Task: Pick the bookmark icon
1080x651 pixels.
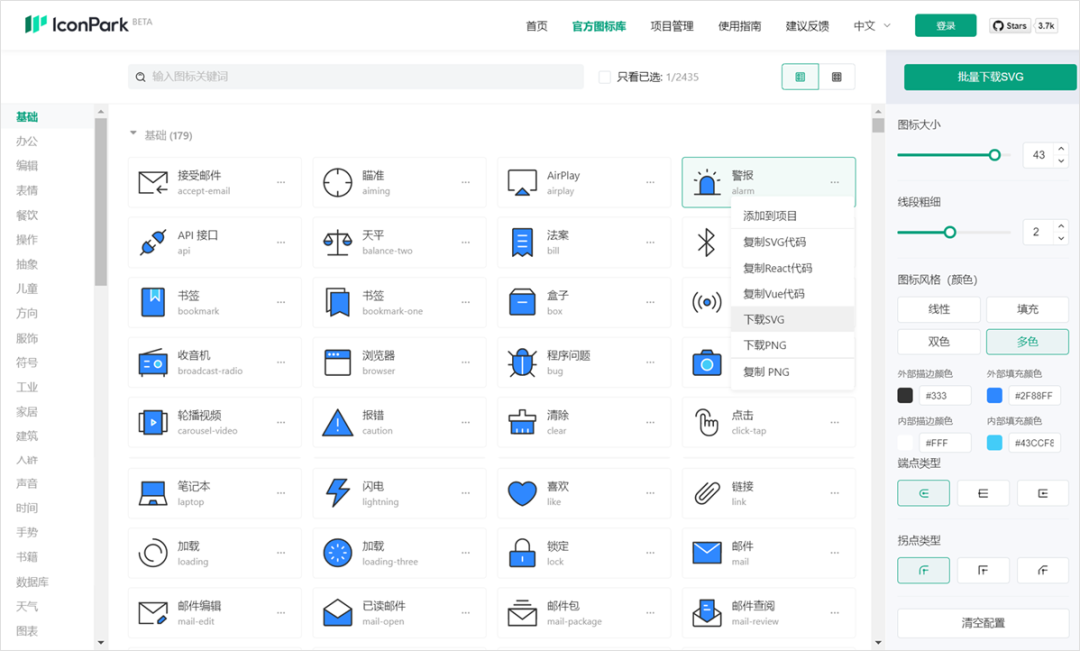Action: point(153,302)
